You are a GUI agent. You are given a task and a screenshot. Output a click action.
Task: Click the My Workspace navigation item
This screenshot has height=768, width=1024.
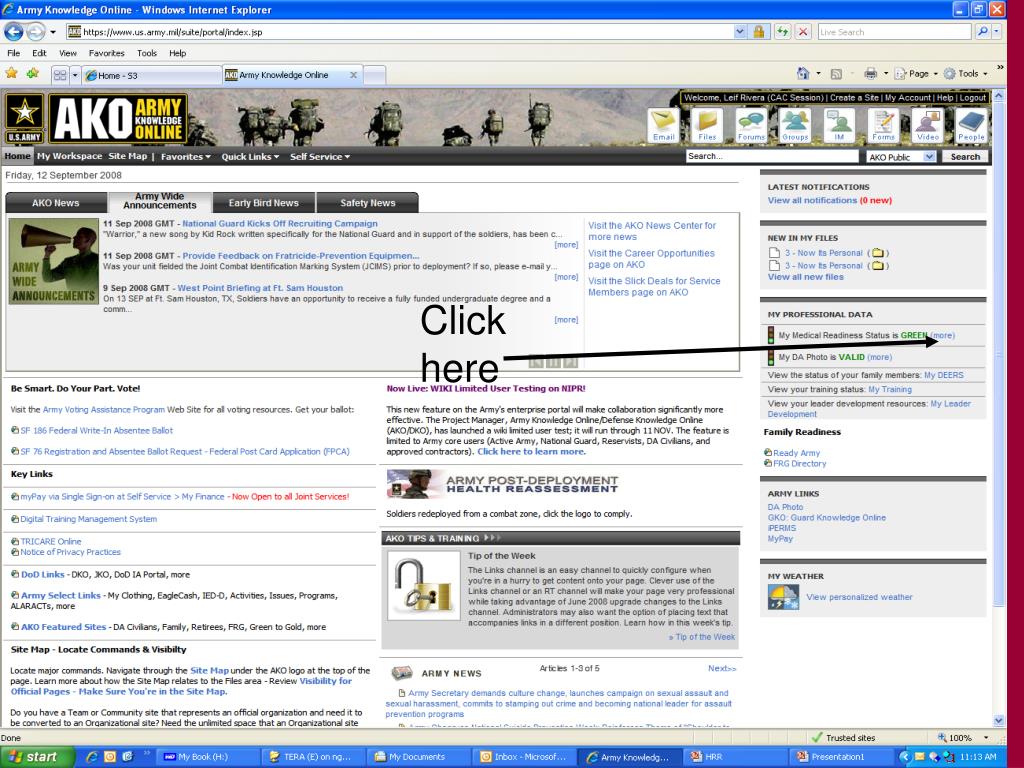(69, 156)
